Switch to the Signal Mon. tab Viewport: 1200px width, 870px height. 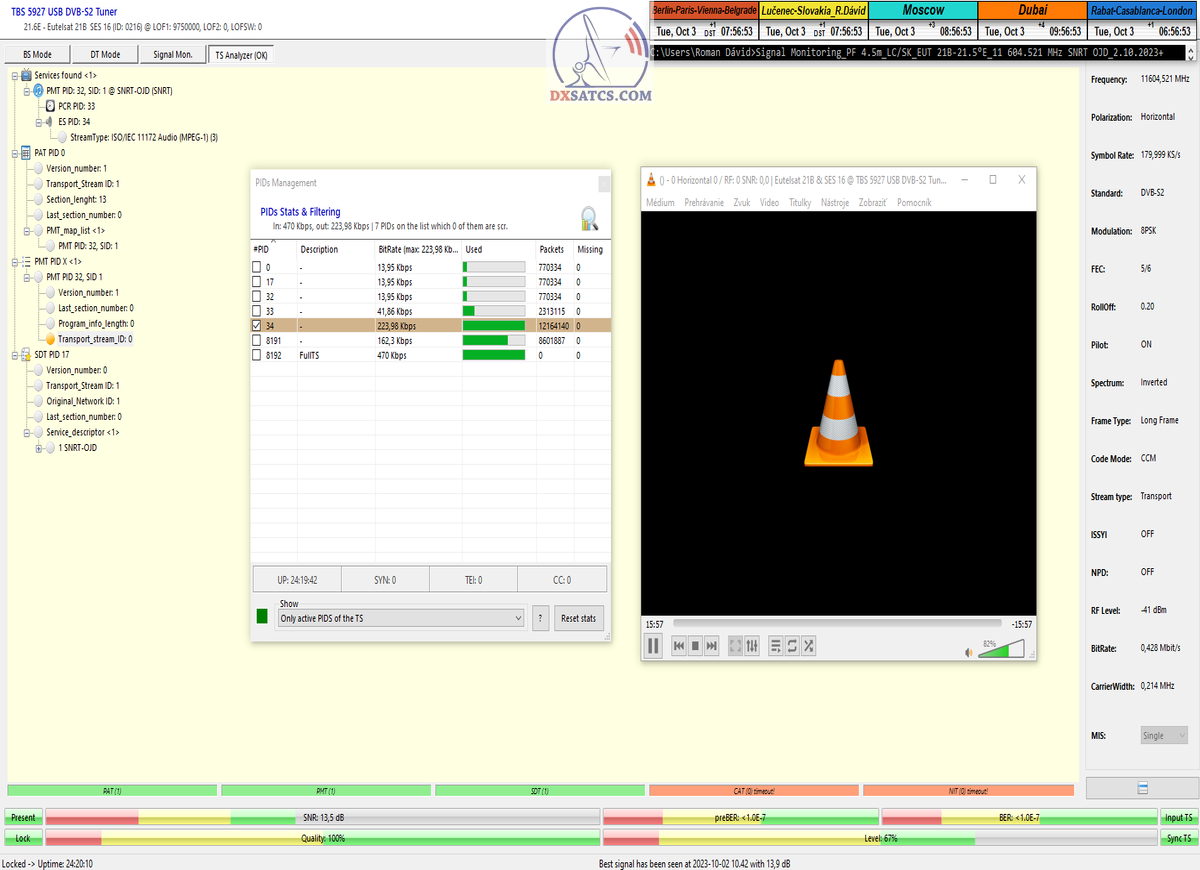click(x=173, y=55)
